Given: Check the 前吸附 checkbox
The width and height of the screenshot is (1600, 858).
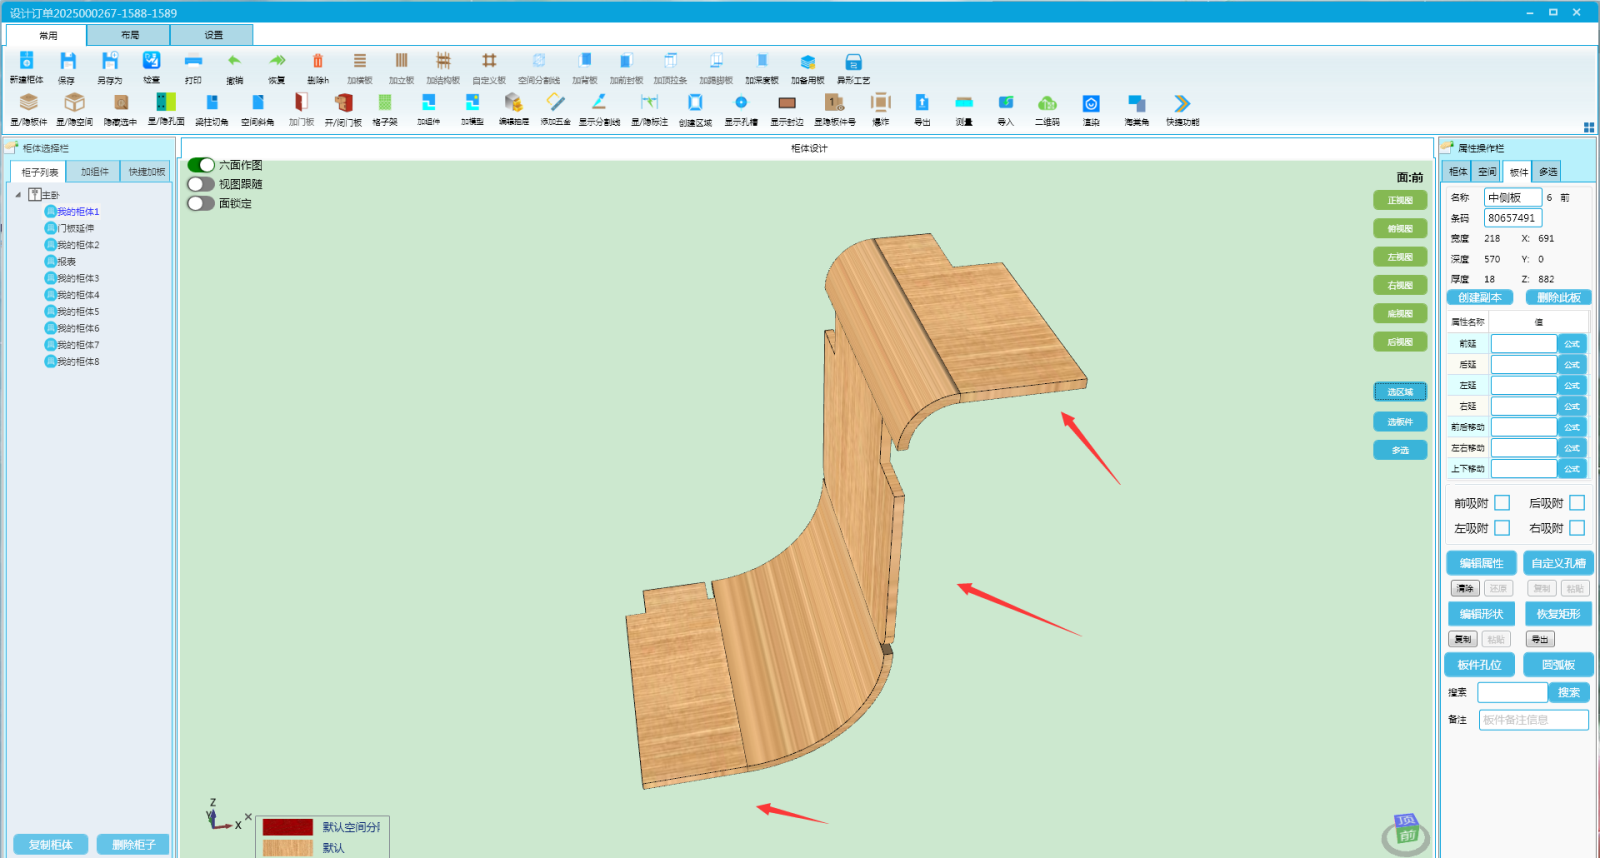Looking at the screenshot, I should (1502, 503).
